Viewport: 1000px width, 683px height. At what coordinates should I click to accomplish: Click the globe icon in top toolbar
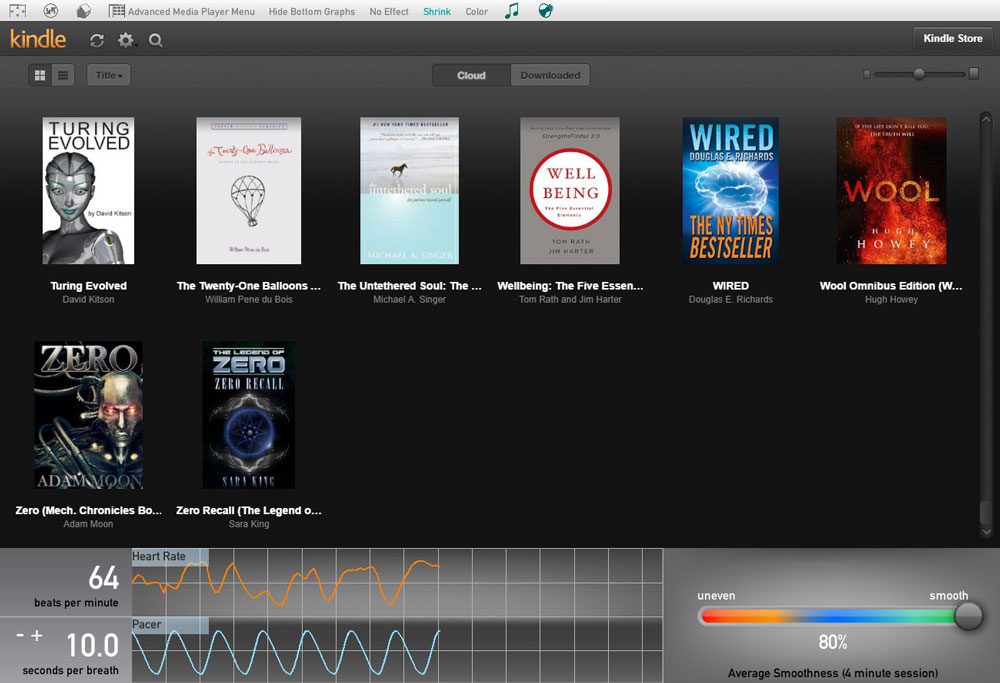click(x=545, y=11)
